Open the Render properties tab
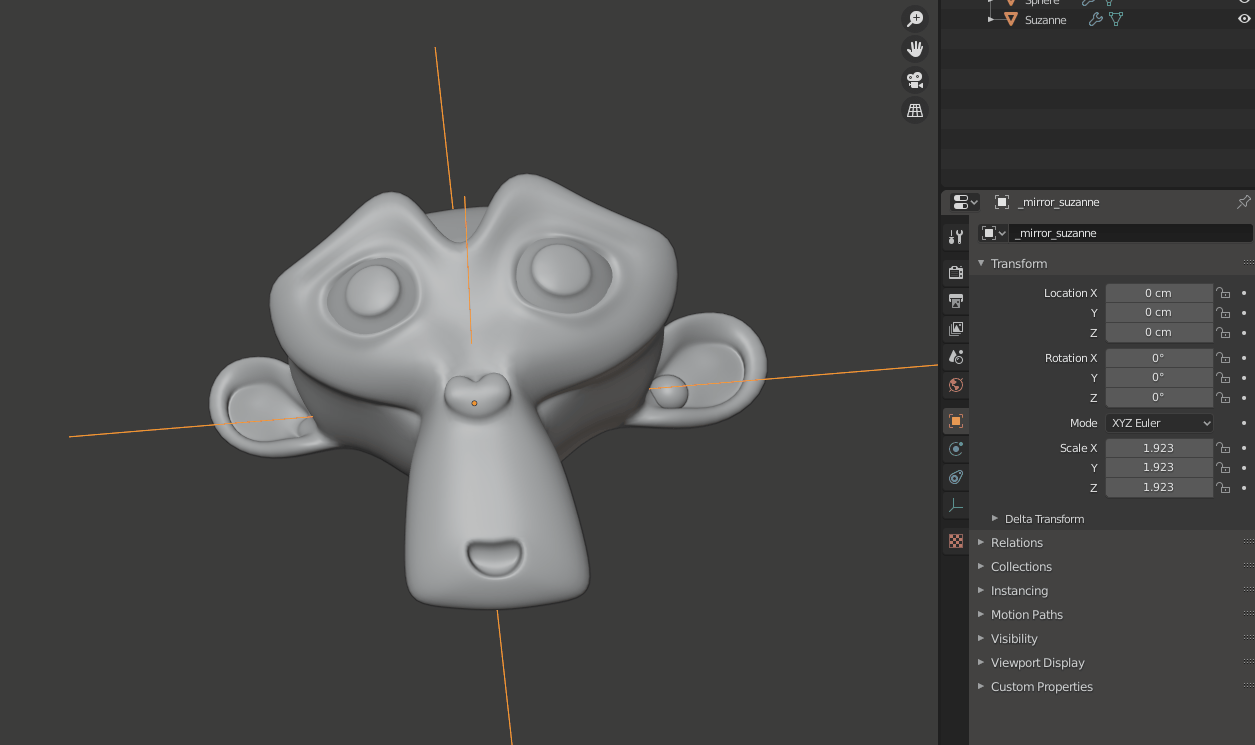The image size is (1255, 745). click(x=955, y=272)
